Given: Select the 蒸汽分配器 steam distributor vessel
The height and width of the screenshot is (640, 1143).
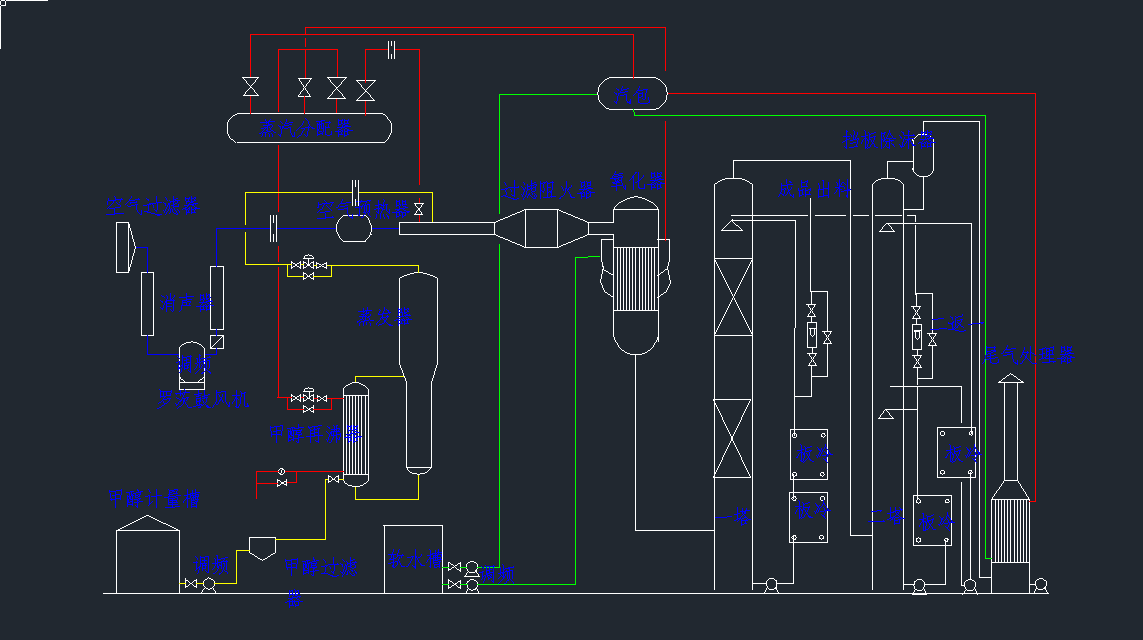Looking at the screenshot, I should (x=309, y=128).
